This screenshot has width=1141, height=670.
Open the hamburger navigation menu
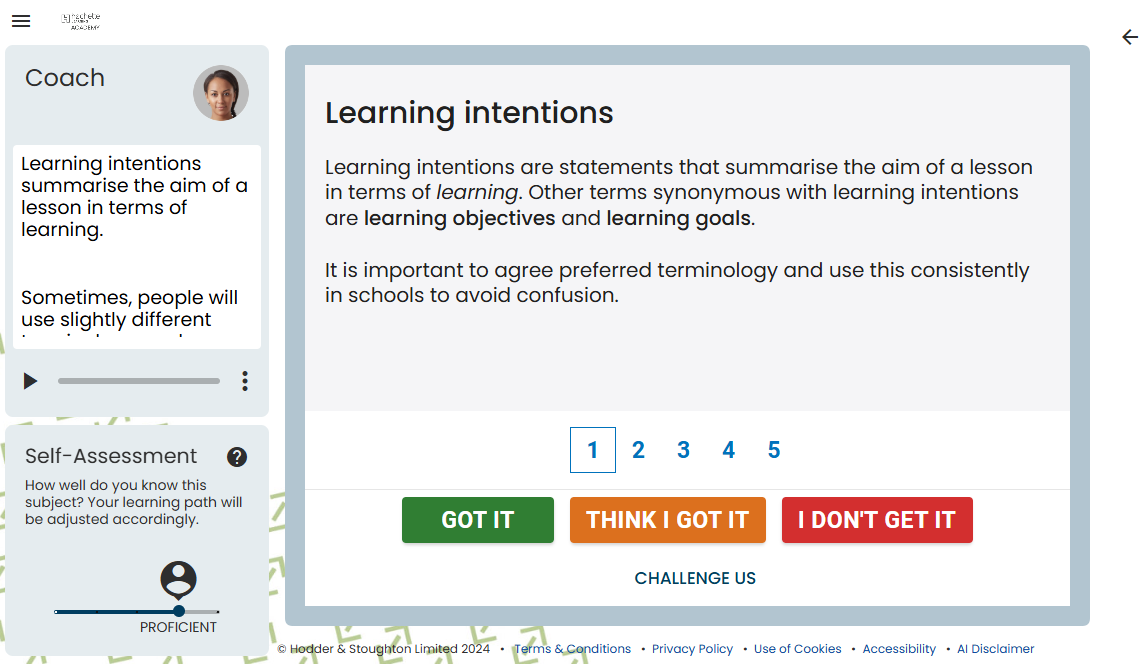pyautogui.click(x=21, y=21)
